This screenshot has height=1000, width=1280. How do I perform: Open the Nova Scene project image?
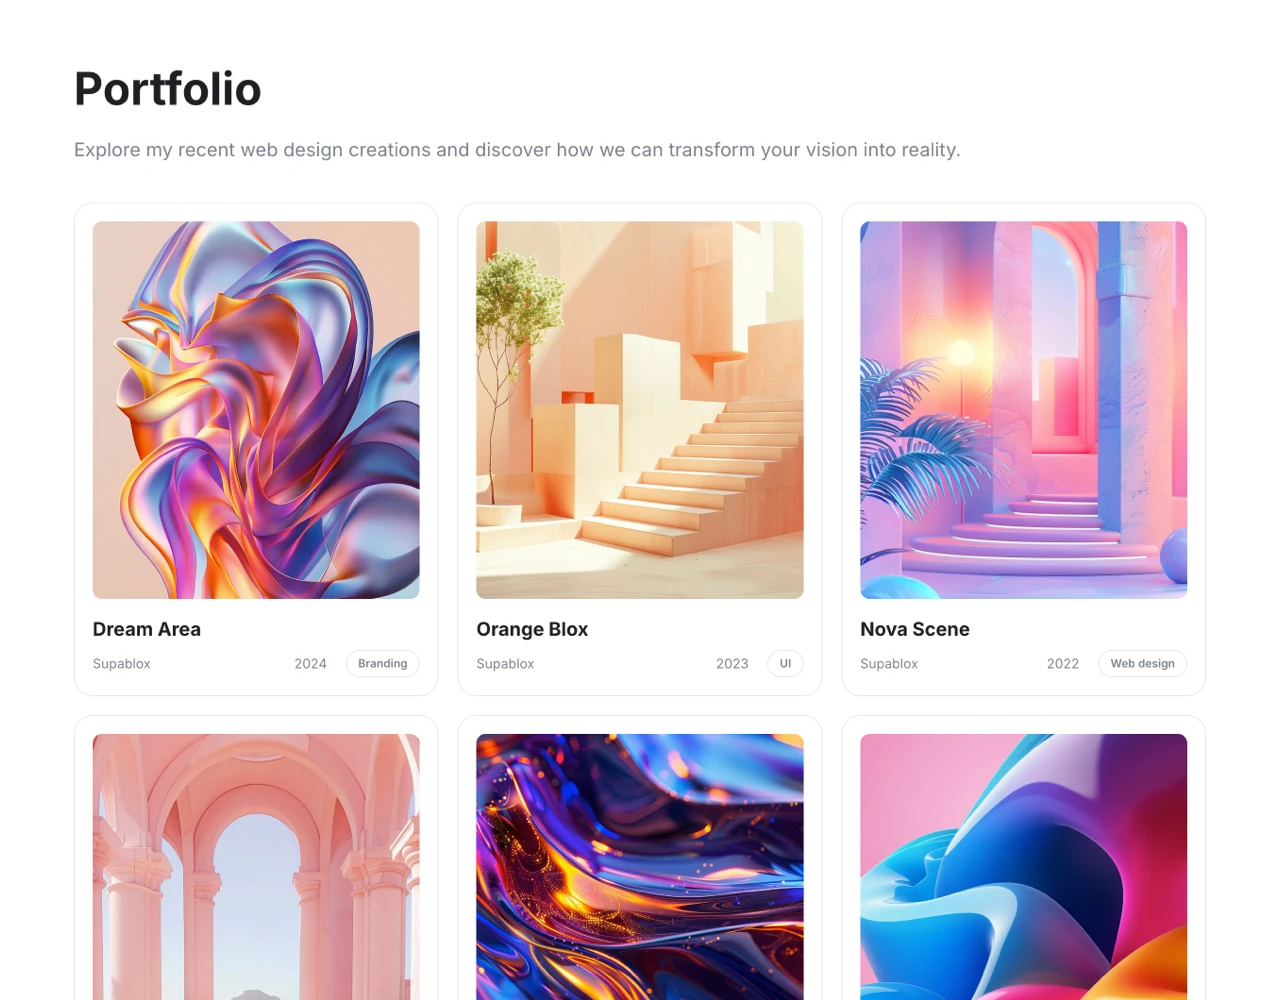click(x=1024, y=410)
